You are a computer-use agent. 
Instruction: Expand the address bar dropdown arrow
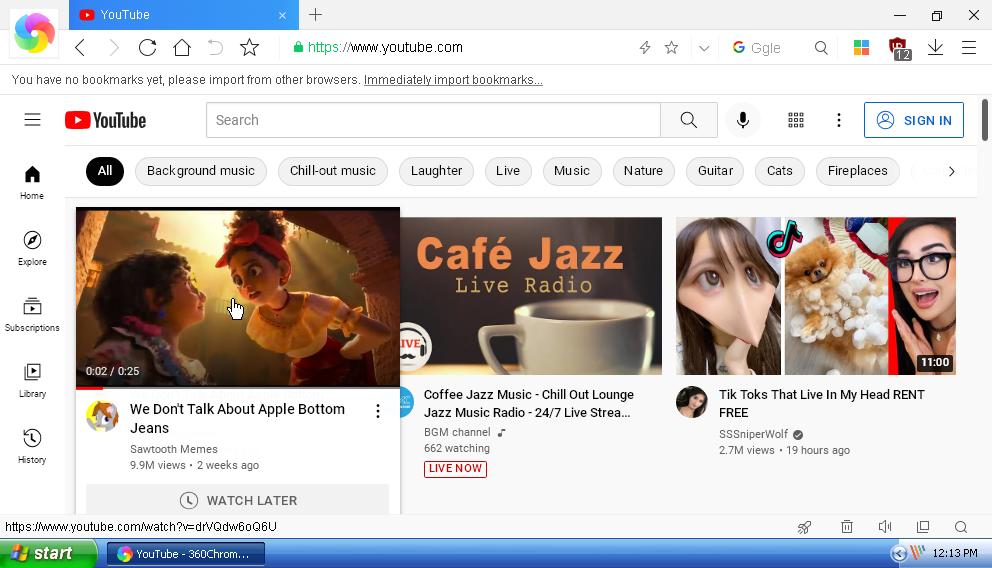click(x=704, y=48)
